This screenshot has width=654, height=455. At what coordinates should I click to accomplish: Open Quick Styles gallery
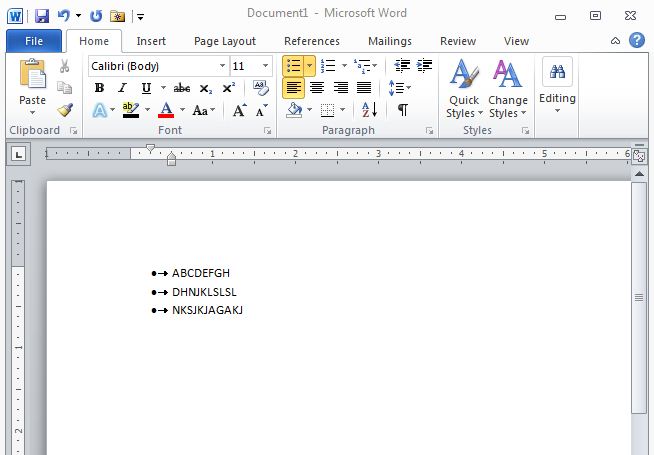click(x=464, y=88)
